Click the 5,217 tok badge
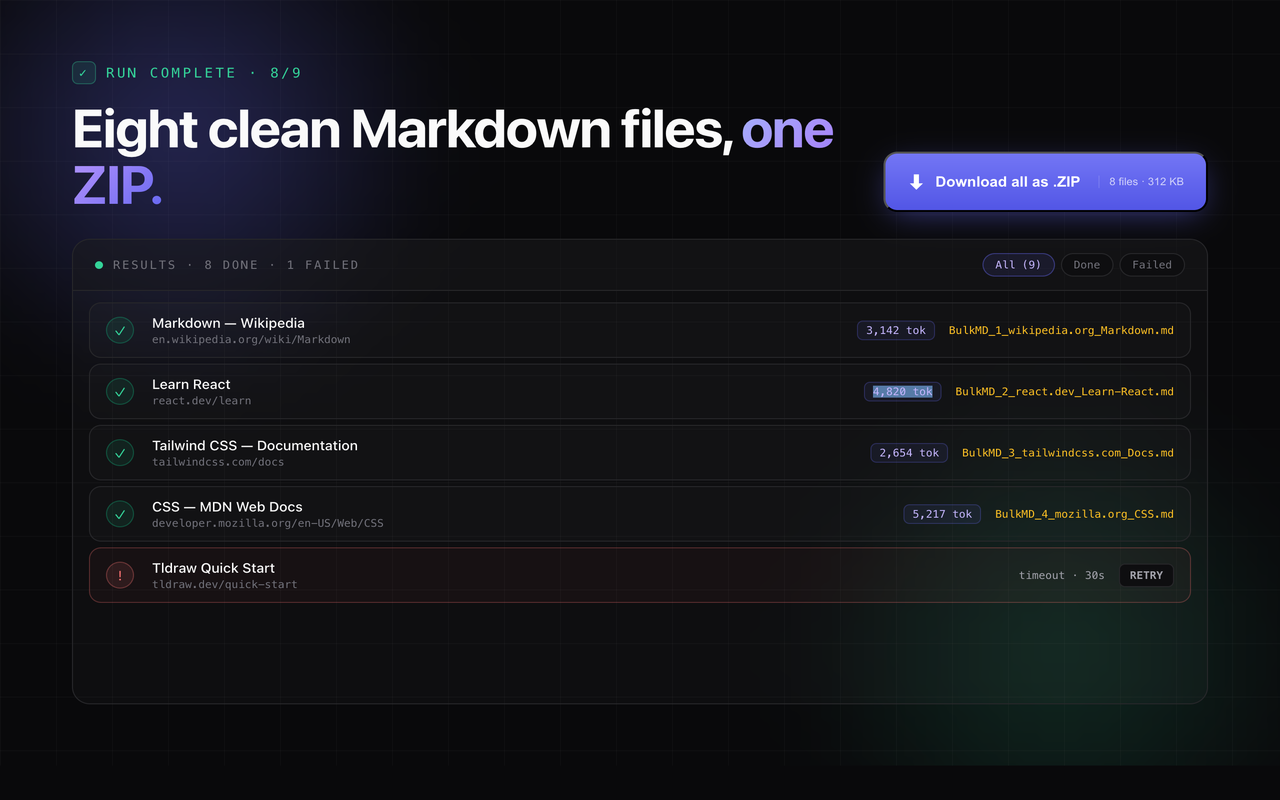 [942, 514]
